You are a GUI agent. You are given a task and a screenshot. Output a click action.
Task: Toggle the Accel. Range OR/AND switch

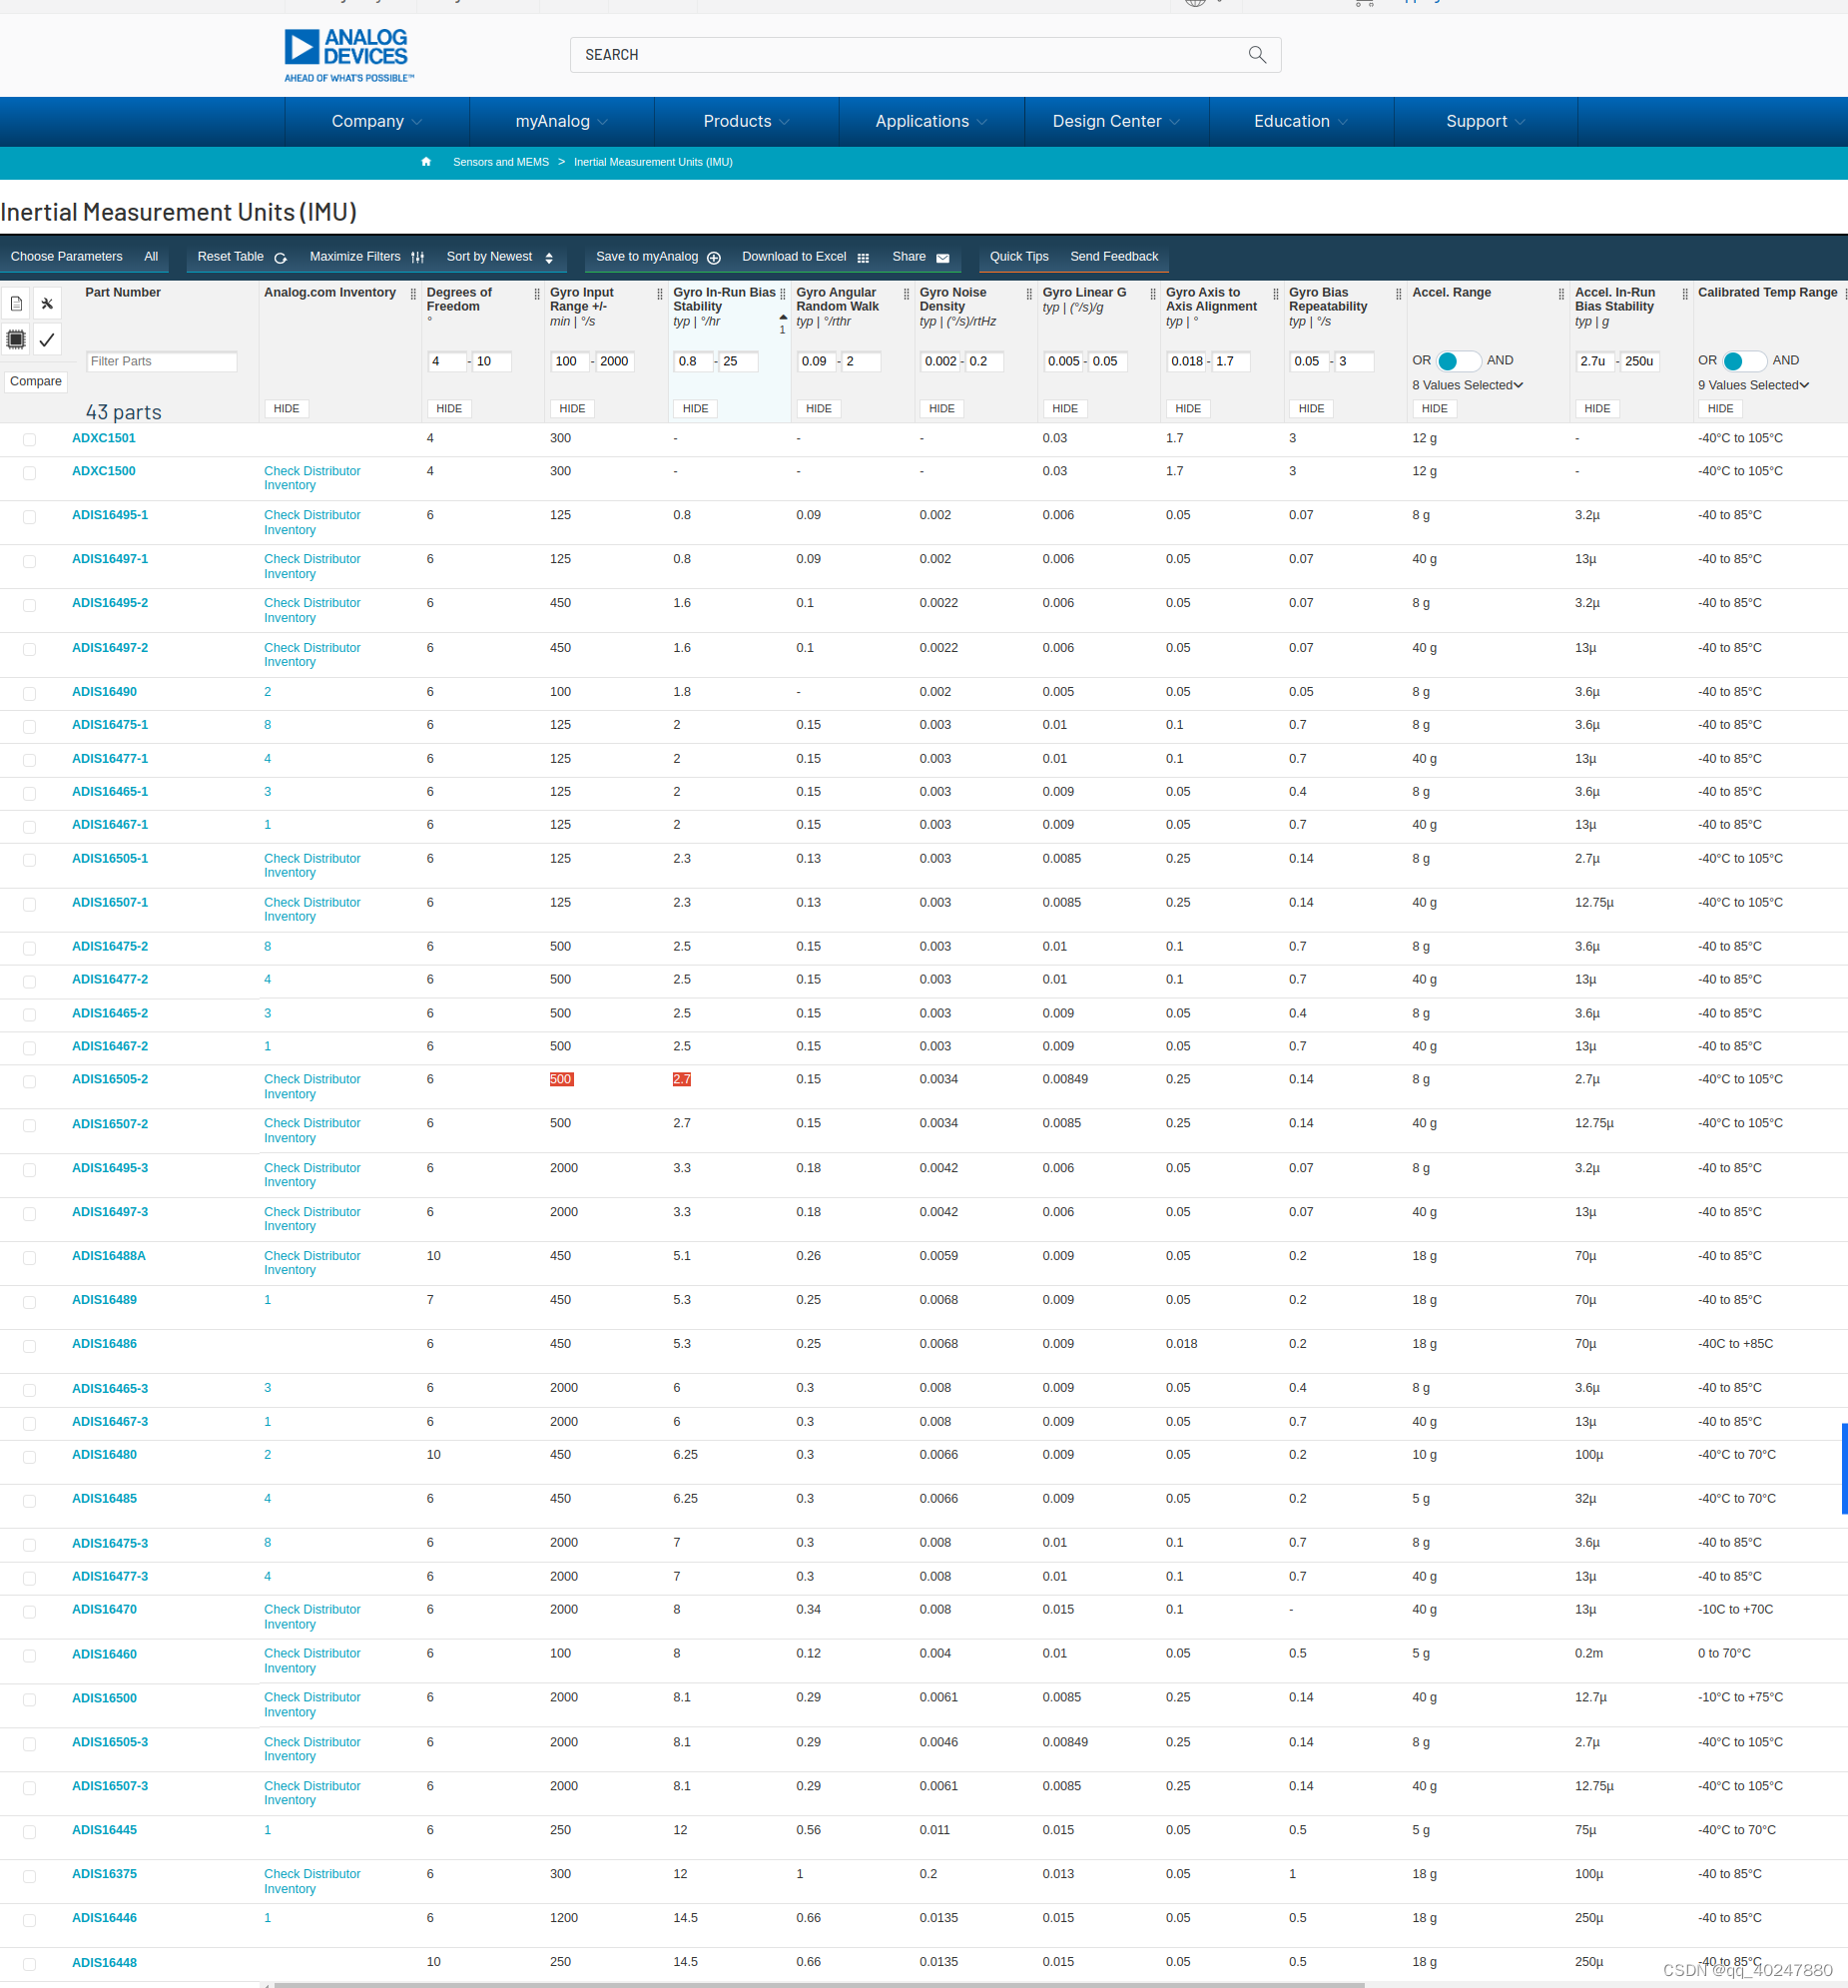[1458, 361]
